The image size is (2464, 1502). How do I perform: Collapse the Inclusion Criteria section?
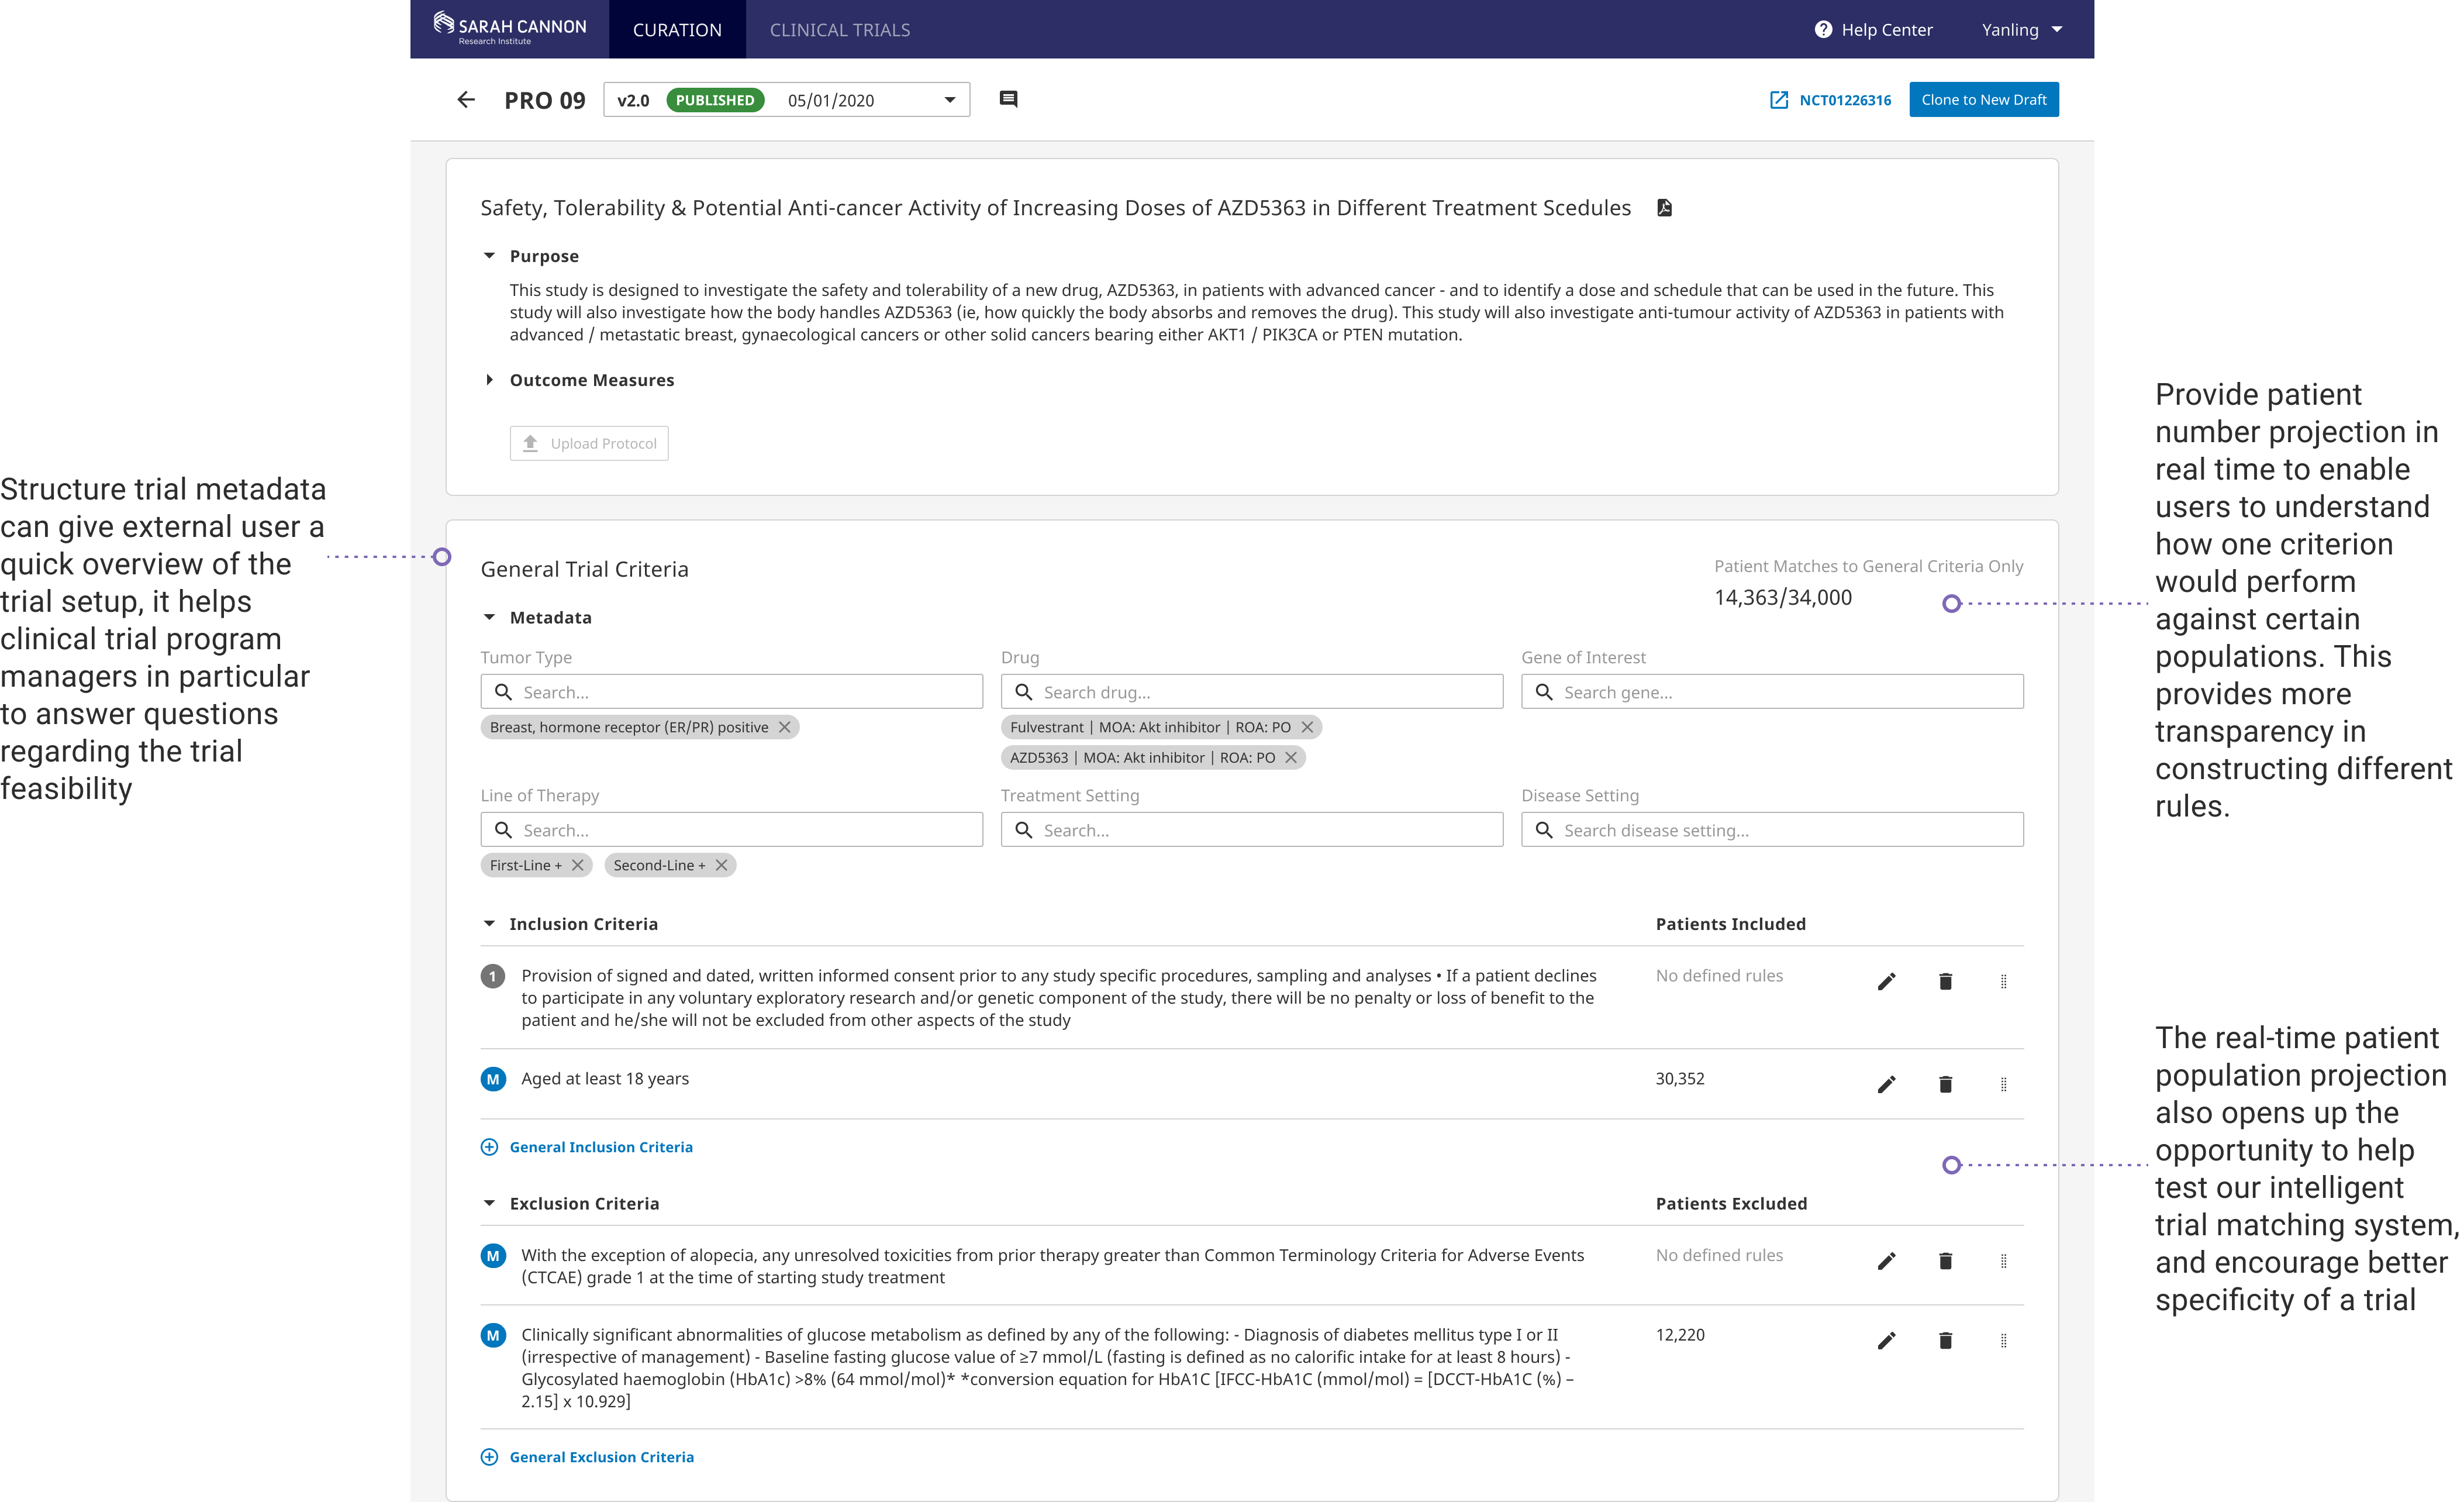[x=489, y=924]
